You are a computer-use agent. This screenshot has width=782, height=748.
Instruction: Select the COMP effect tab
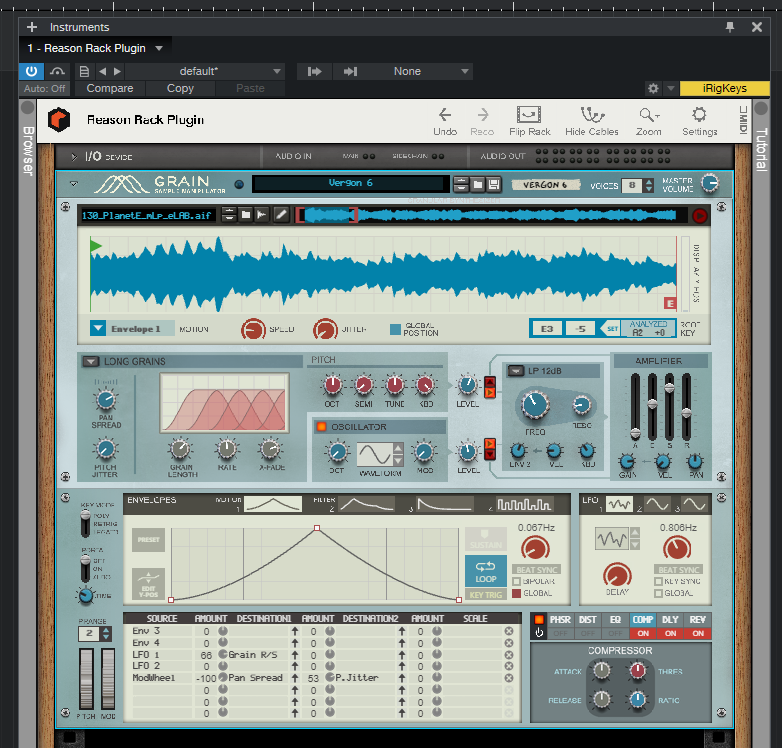643,619
